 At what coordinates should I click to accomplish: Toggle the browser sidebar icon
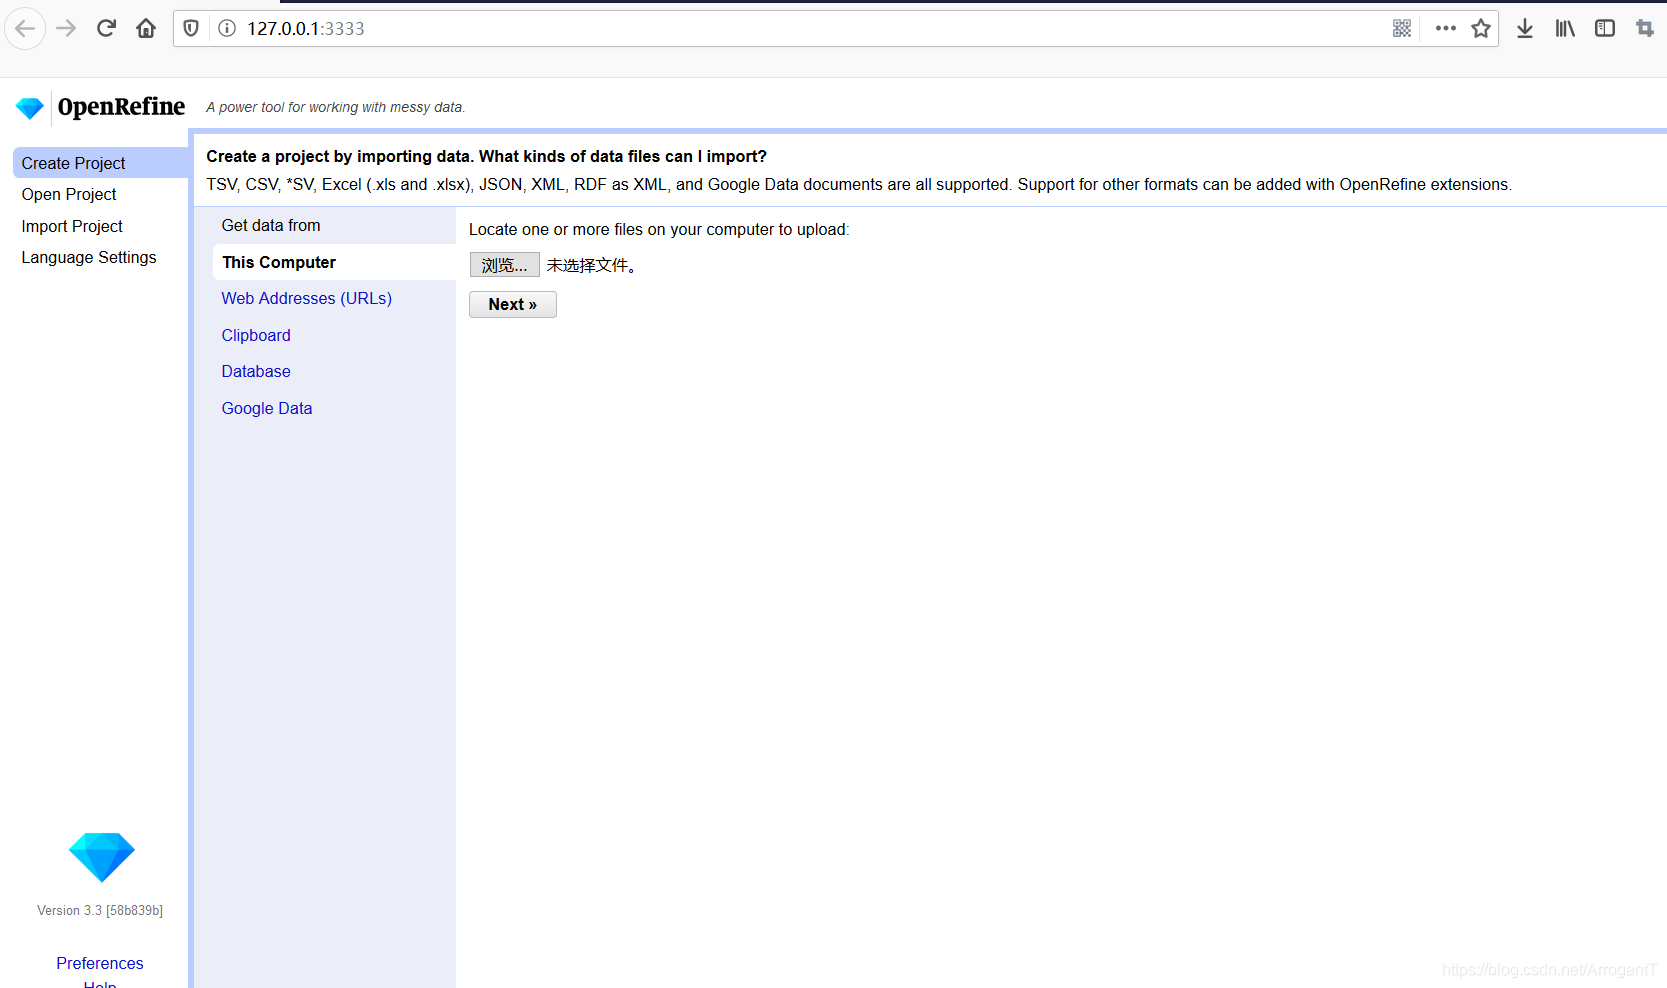click(1605, 28)
